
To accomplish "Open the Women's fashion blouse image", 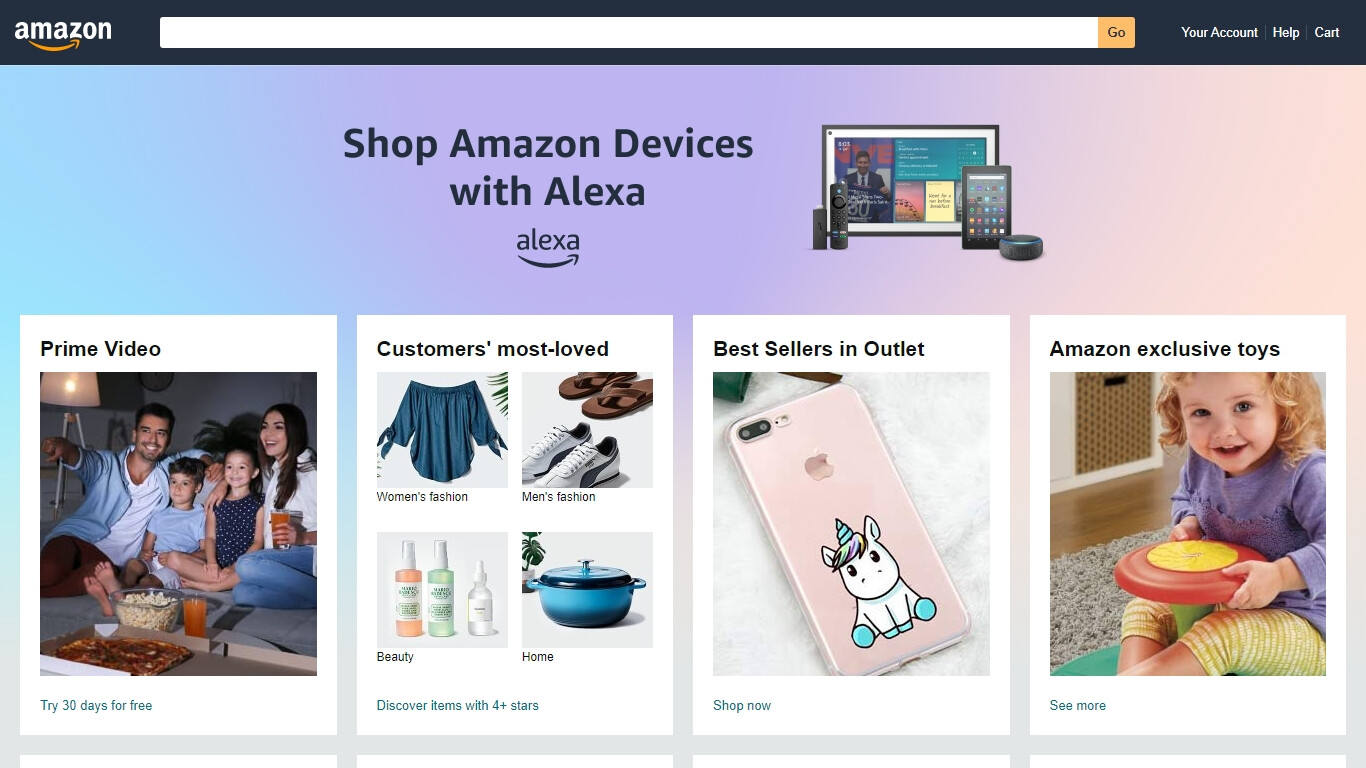I will click(442, 430).
